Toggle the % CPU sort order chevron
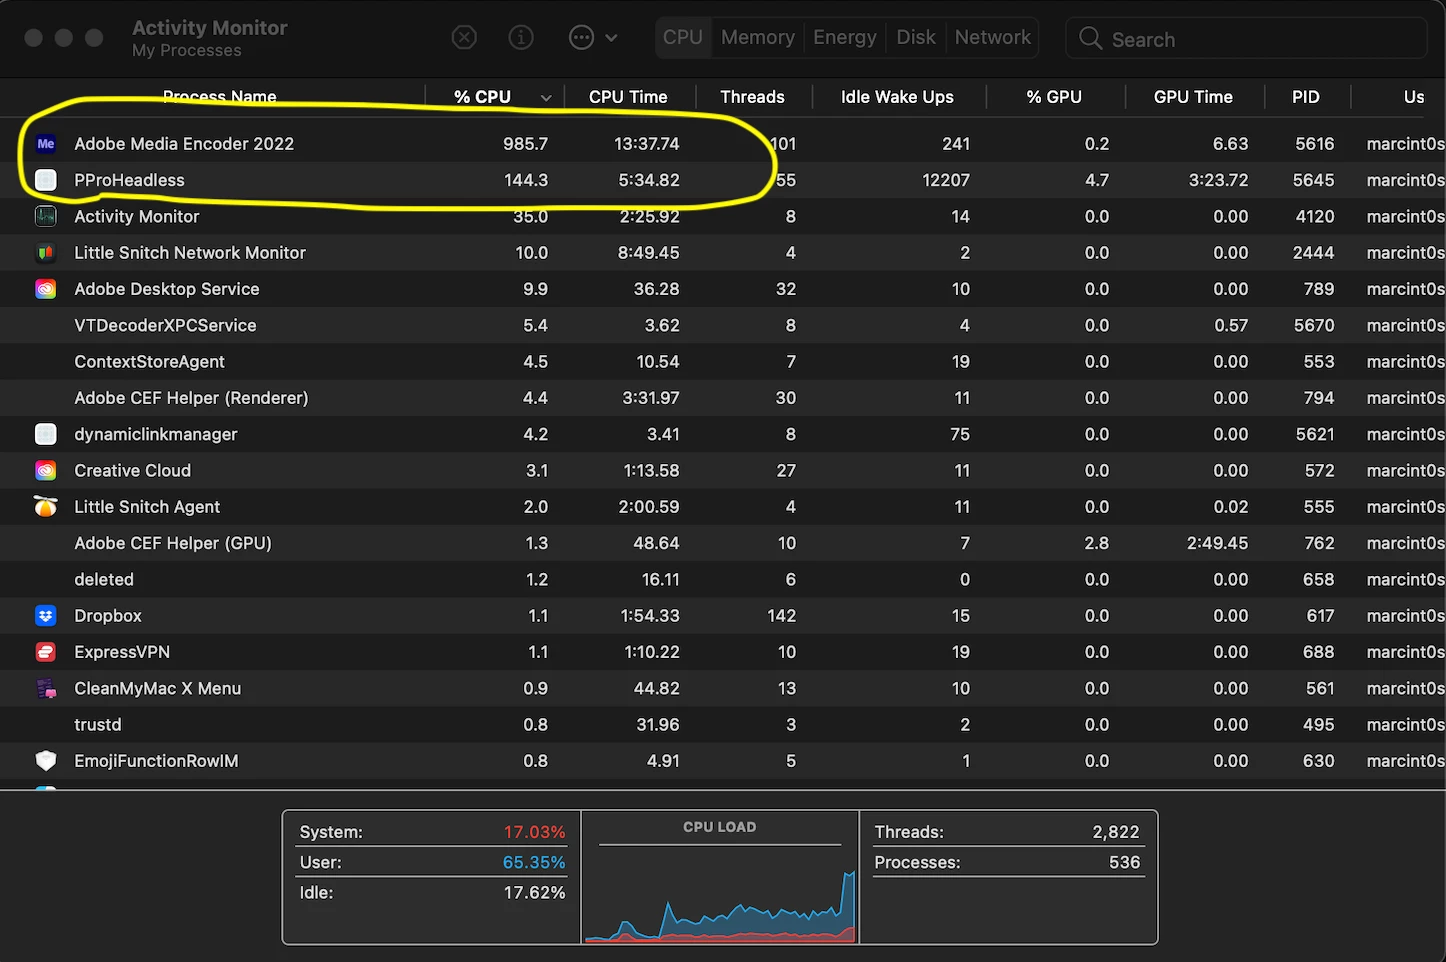Viewport: 1446px width, 962px height. [x=546, y=97]
